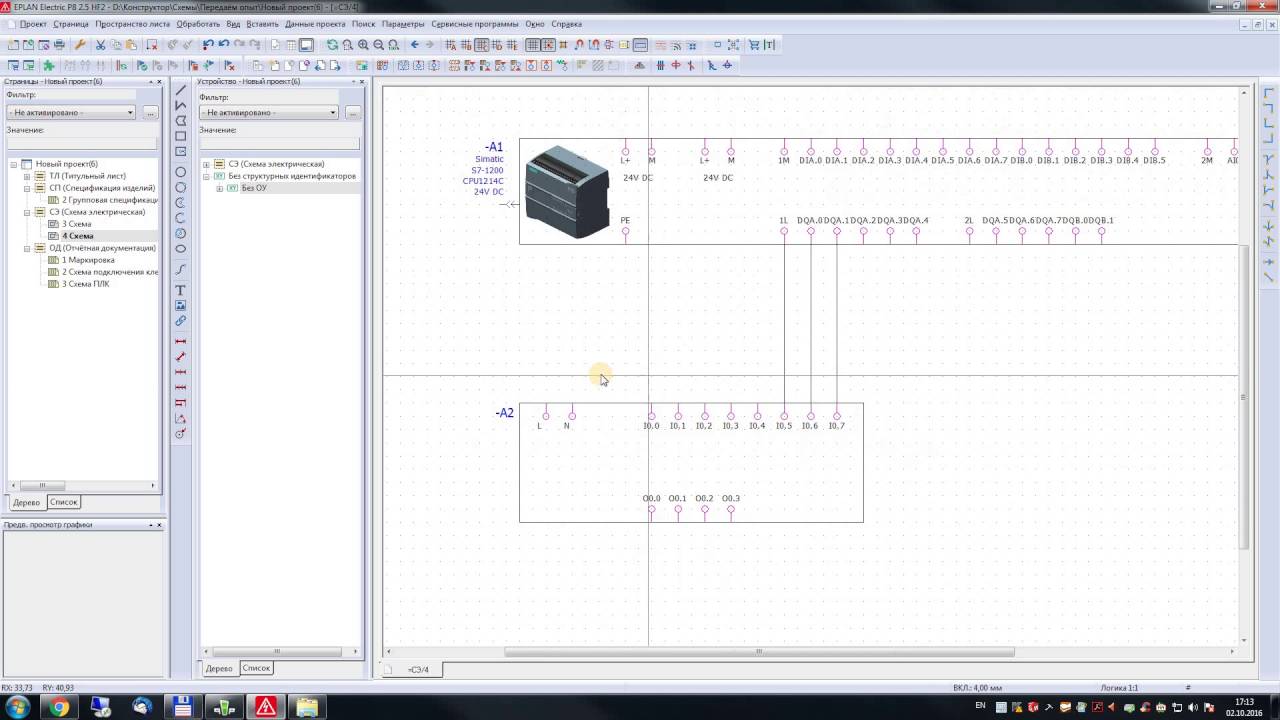Click the canvas horizontal scrollbar thumb
Viewport: 1280px width, 720px height.
tap(759, 652)
